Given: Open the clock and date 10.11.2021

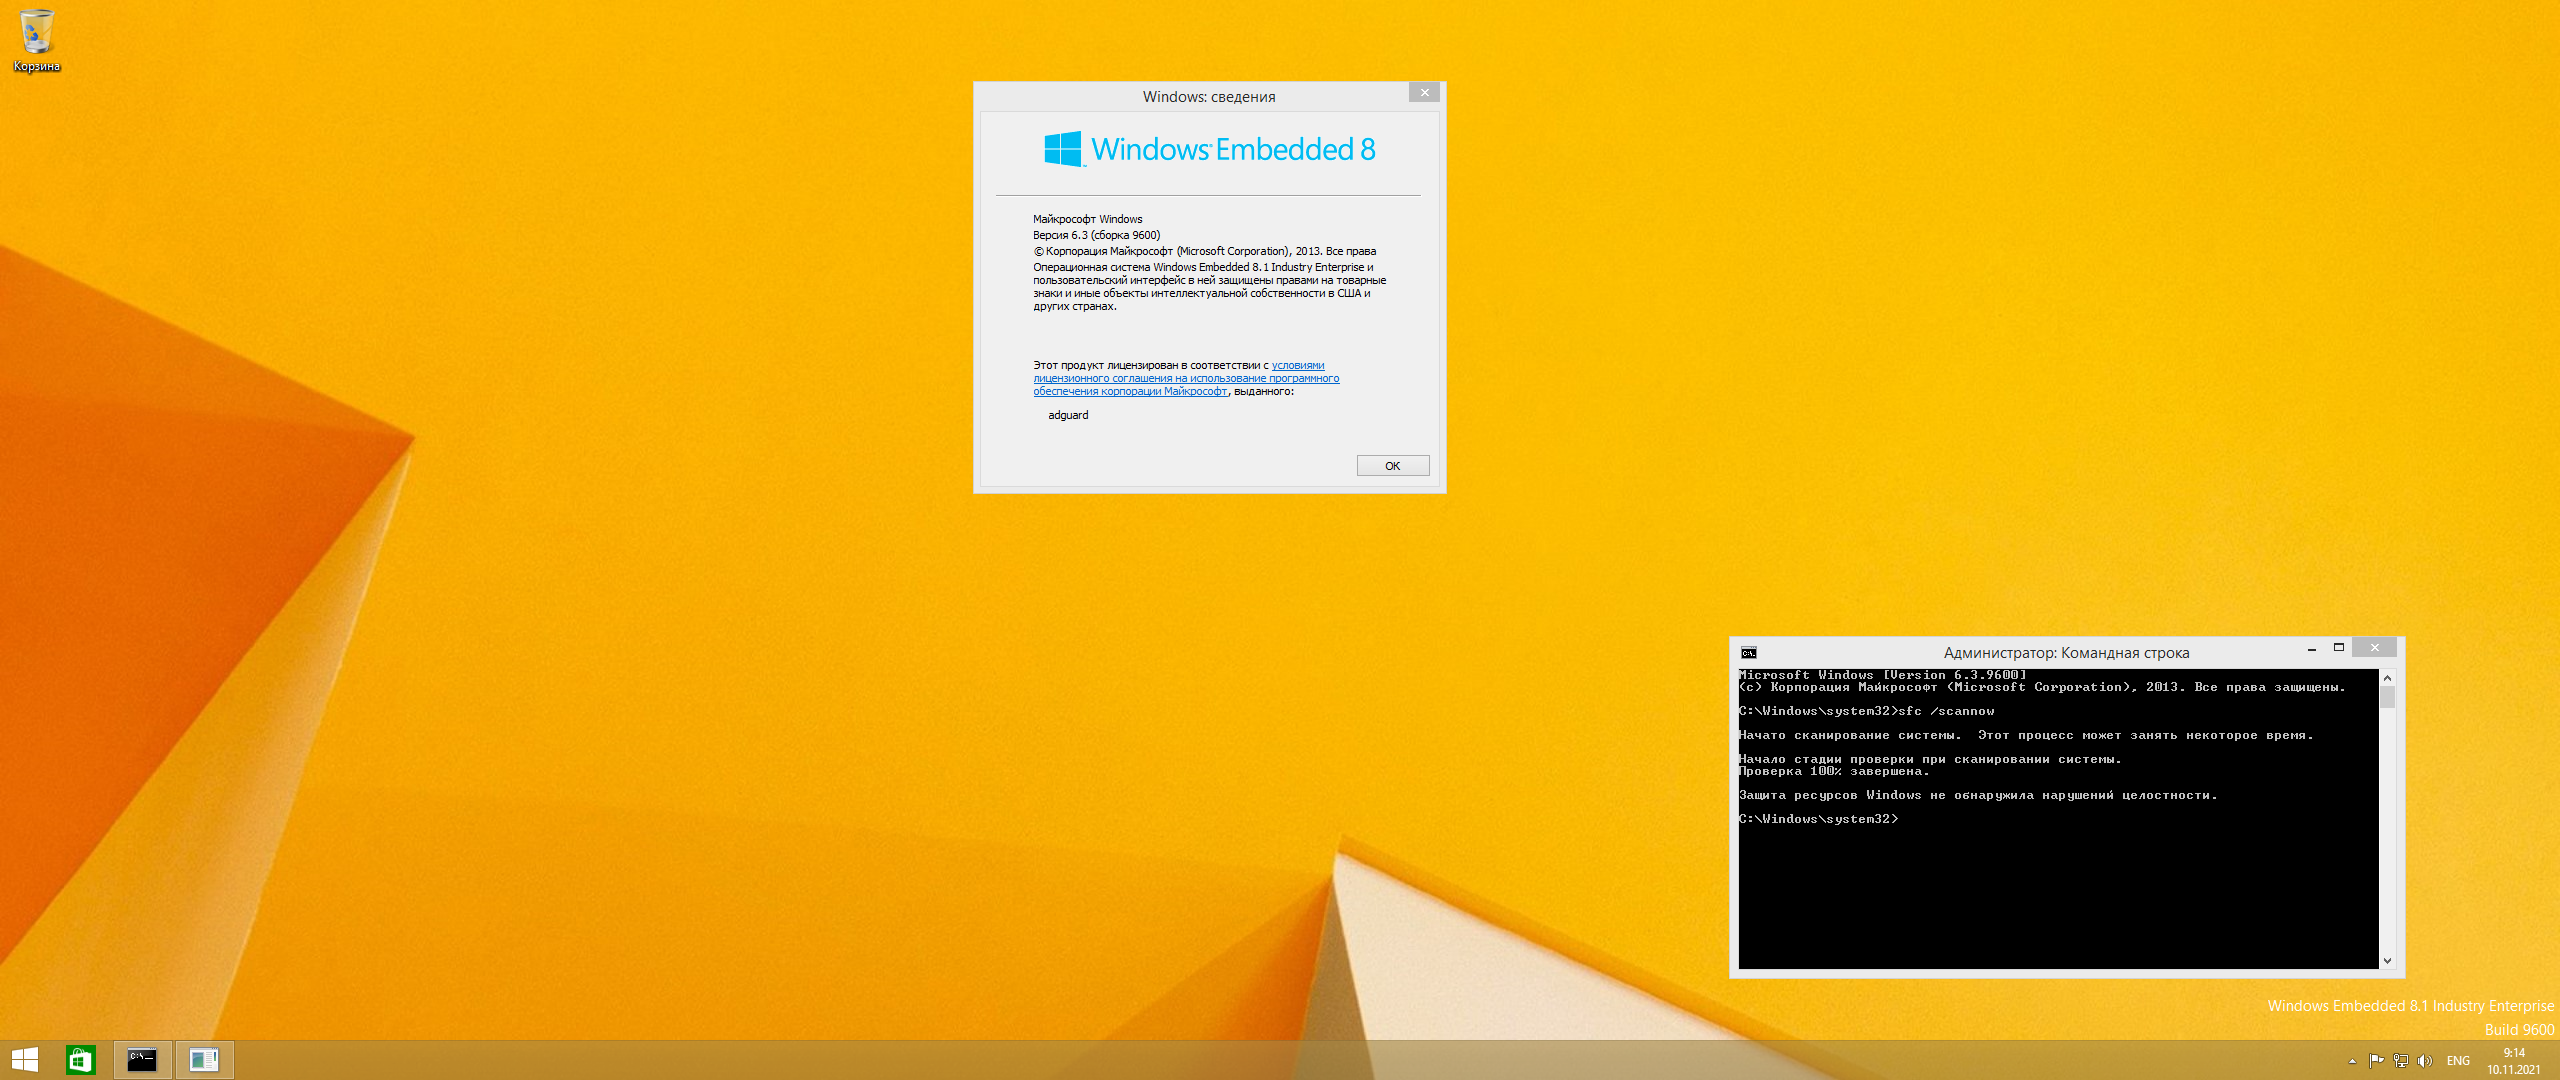Looking at the screenshot, I should coord(2514,1061).
